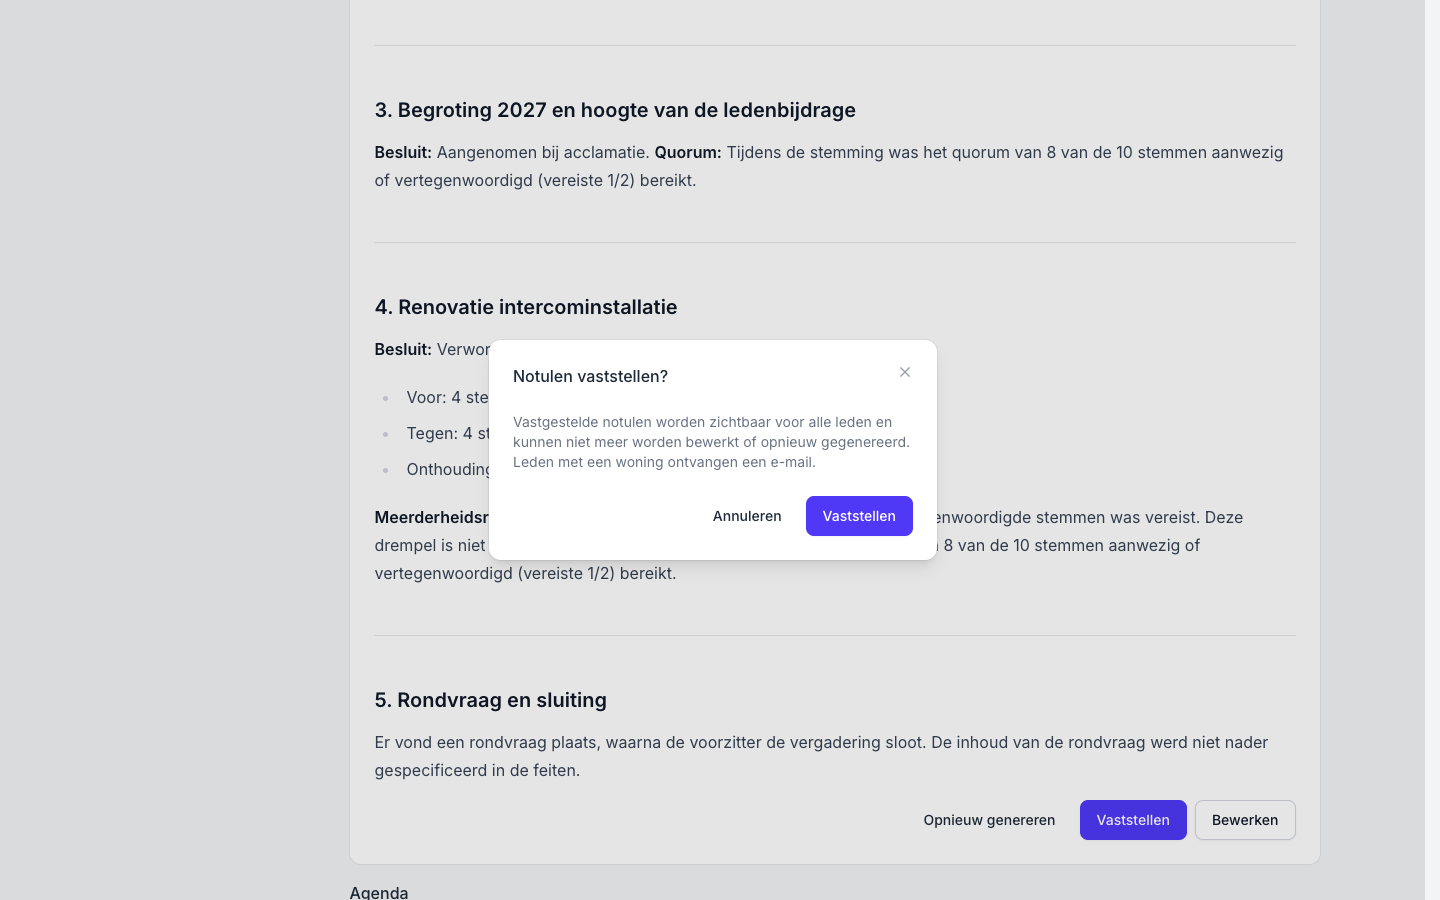Image resolution: width=1440 pixels, height=900 pixels.
Task: Confirm with Vaststellen in the dialog
Action: tap(859, 516)
